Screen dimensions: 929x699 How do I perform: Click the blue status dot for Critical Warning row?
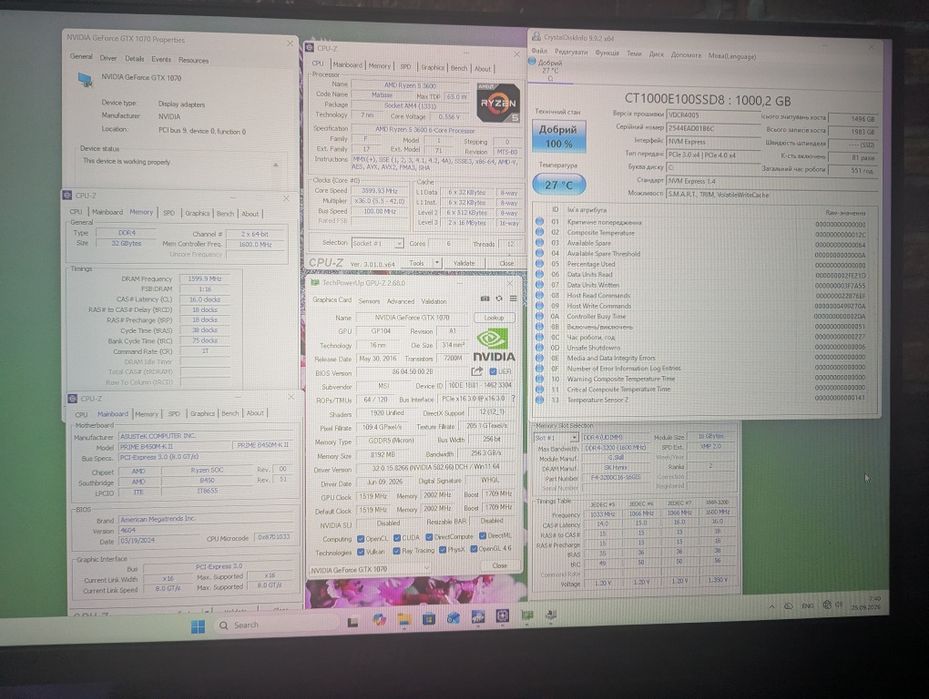coord(540,222)
